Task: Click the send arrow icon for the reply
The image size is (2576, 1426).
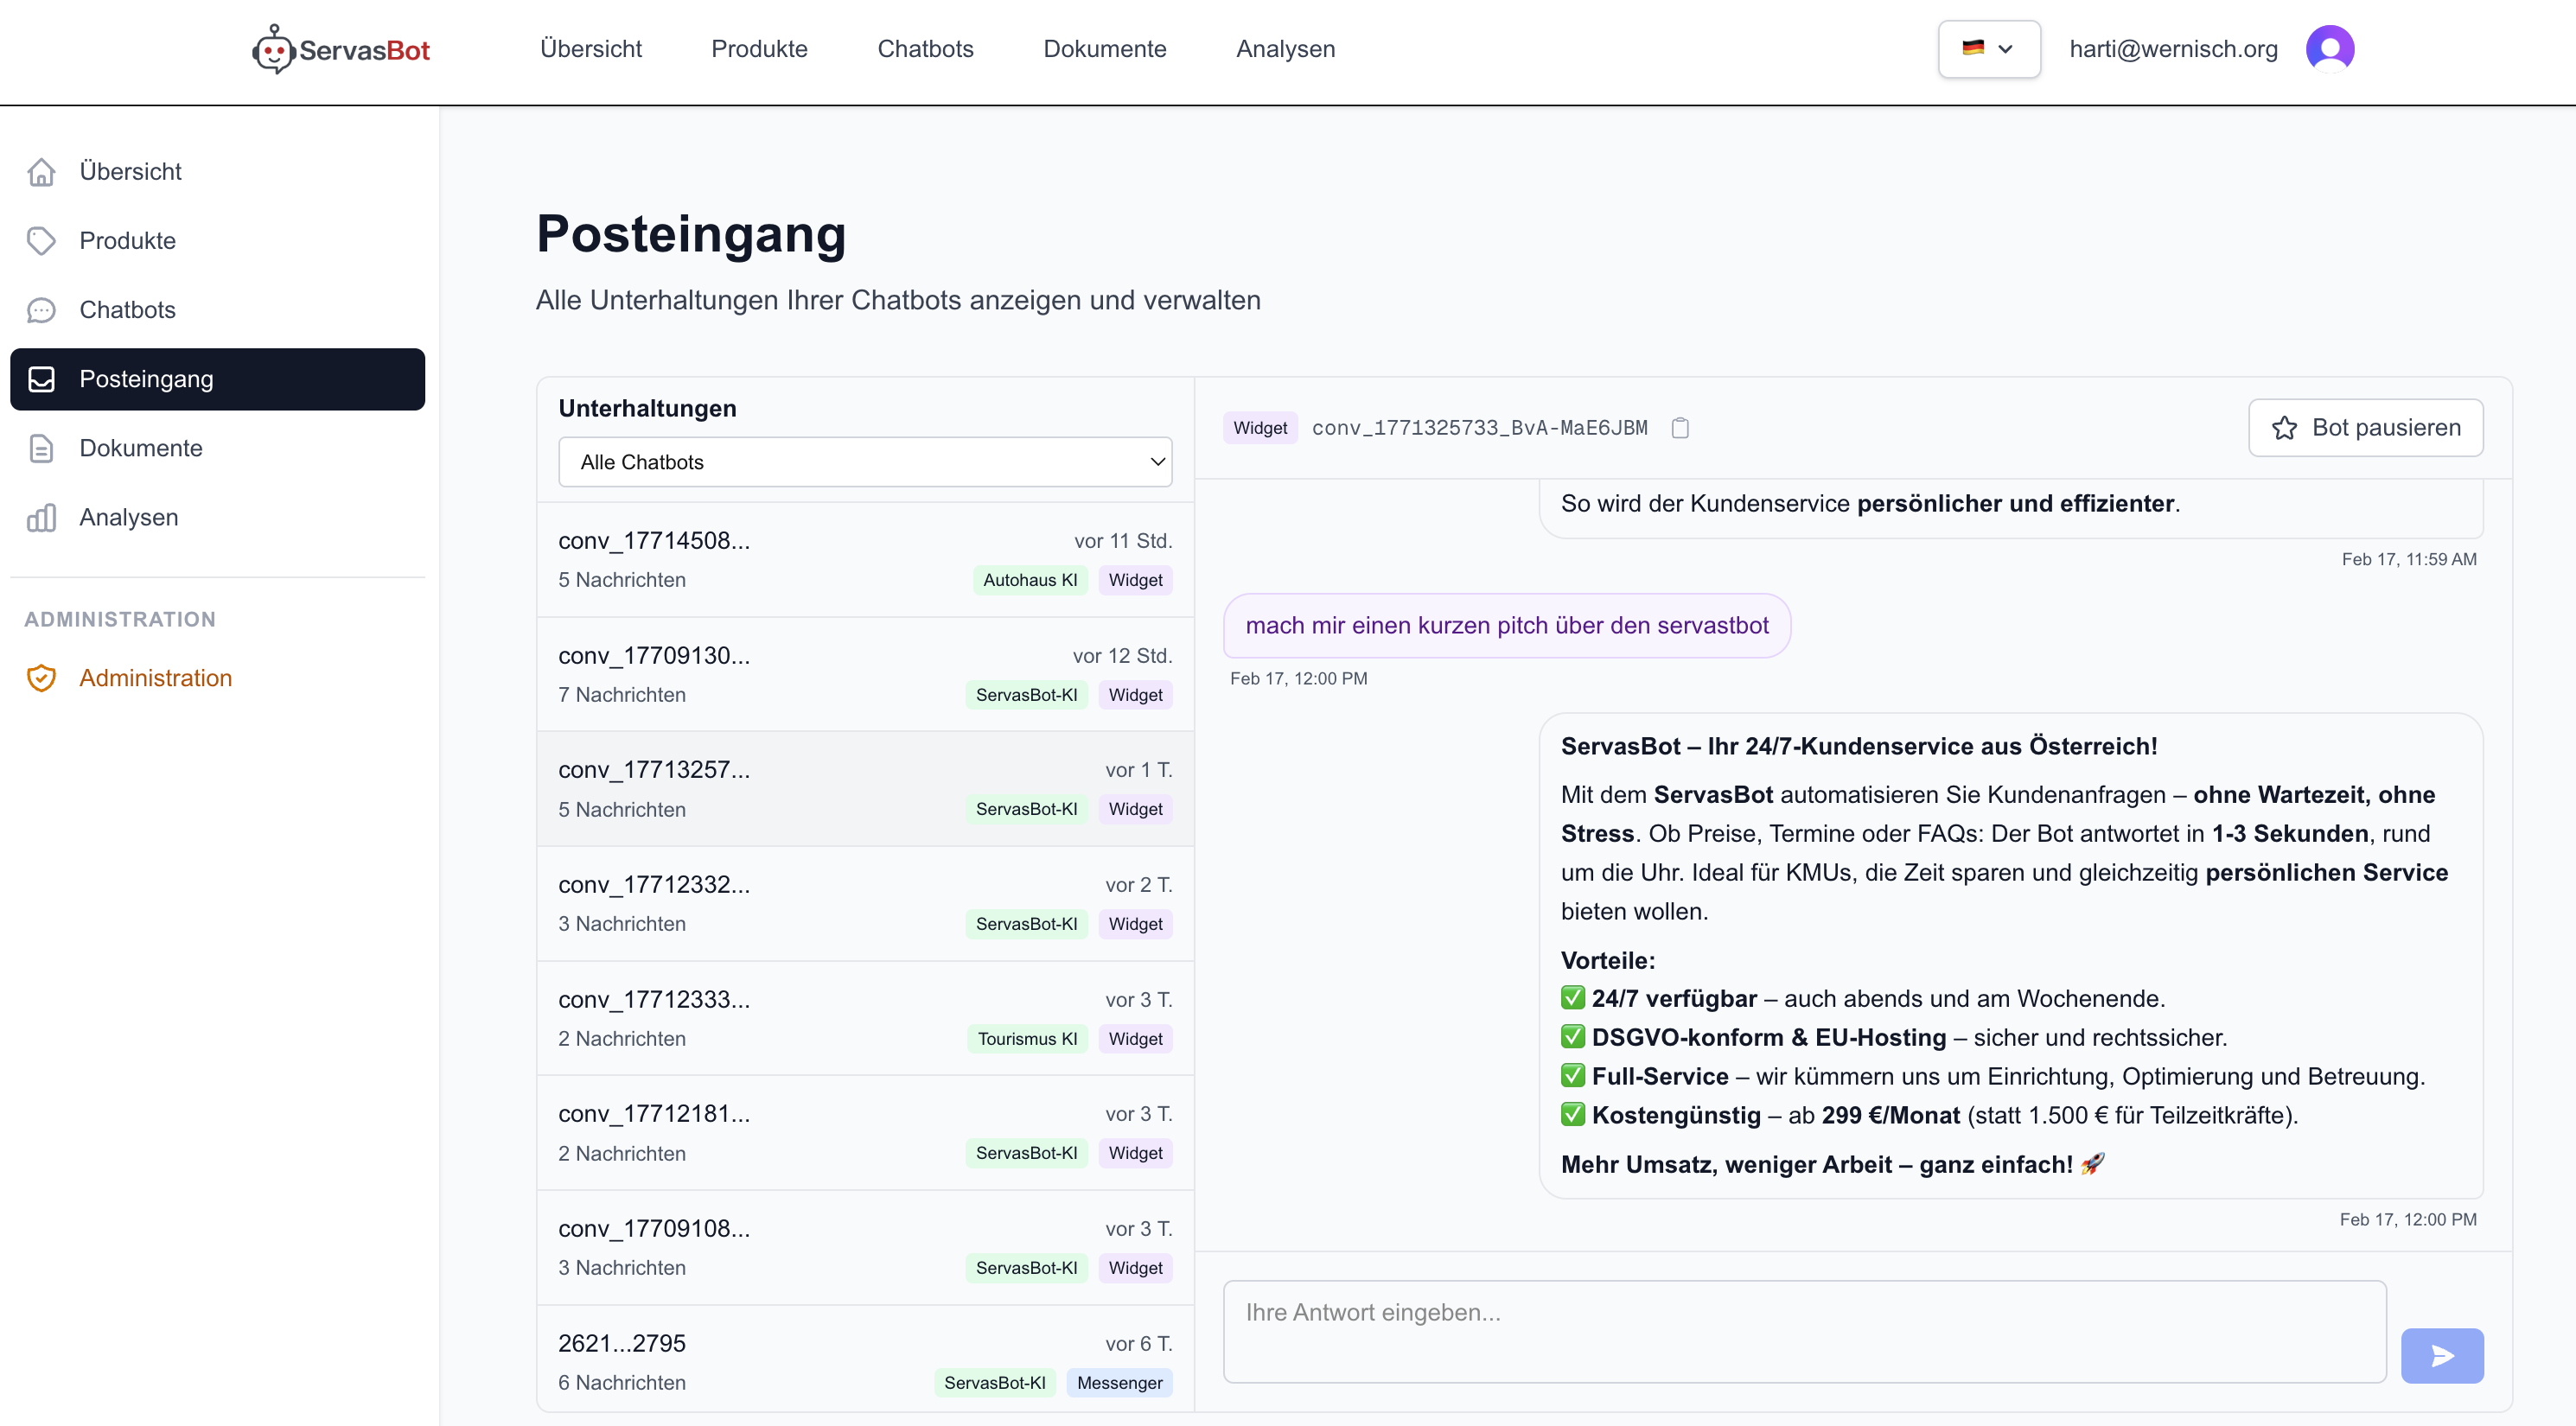Action: pos(2442,1356)
